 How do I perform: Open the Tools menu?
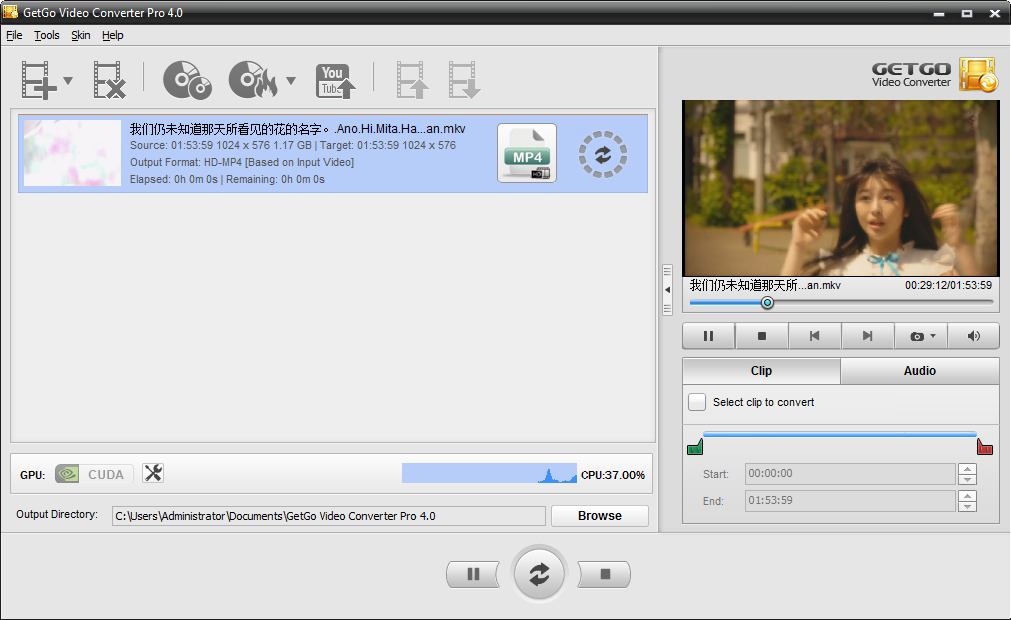(x=47, y=35)
